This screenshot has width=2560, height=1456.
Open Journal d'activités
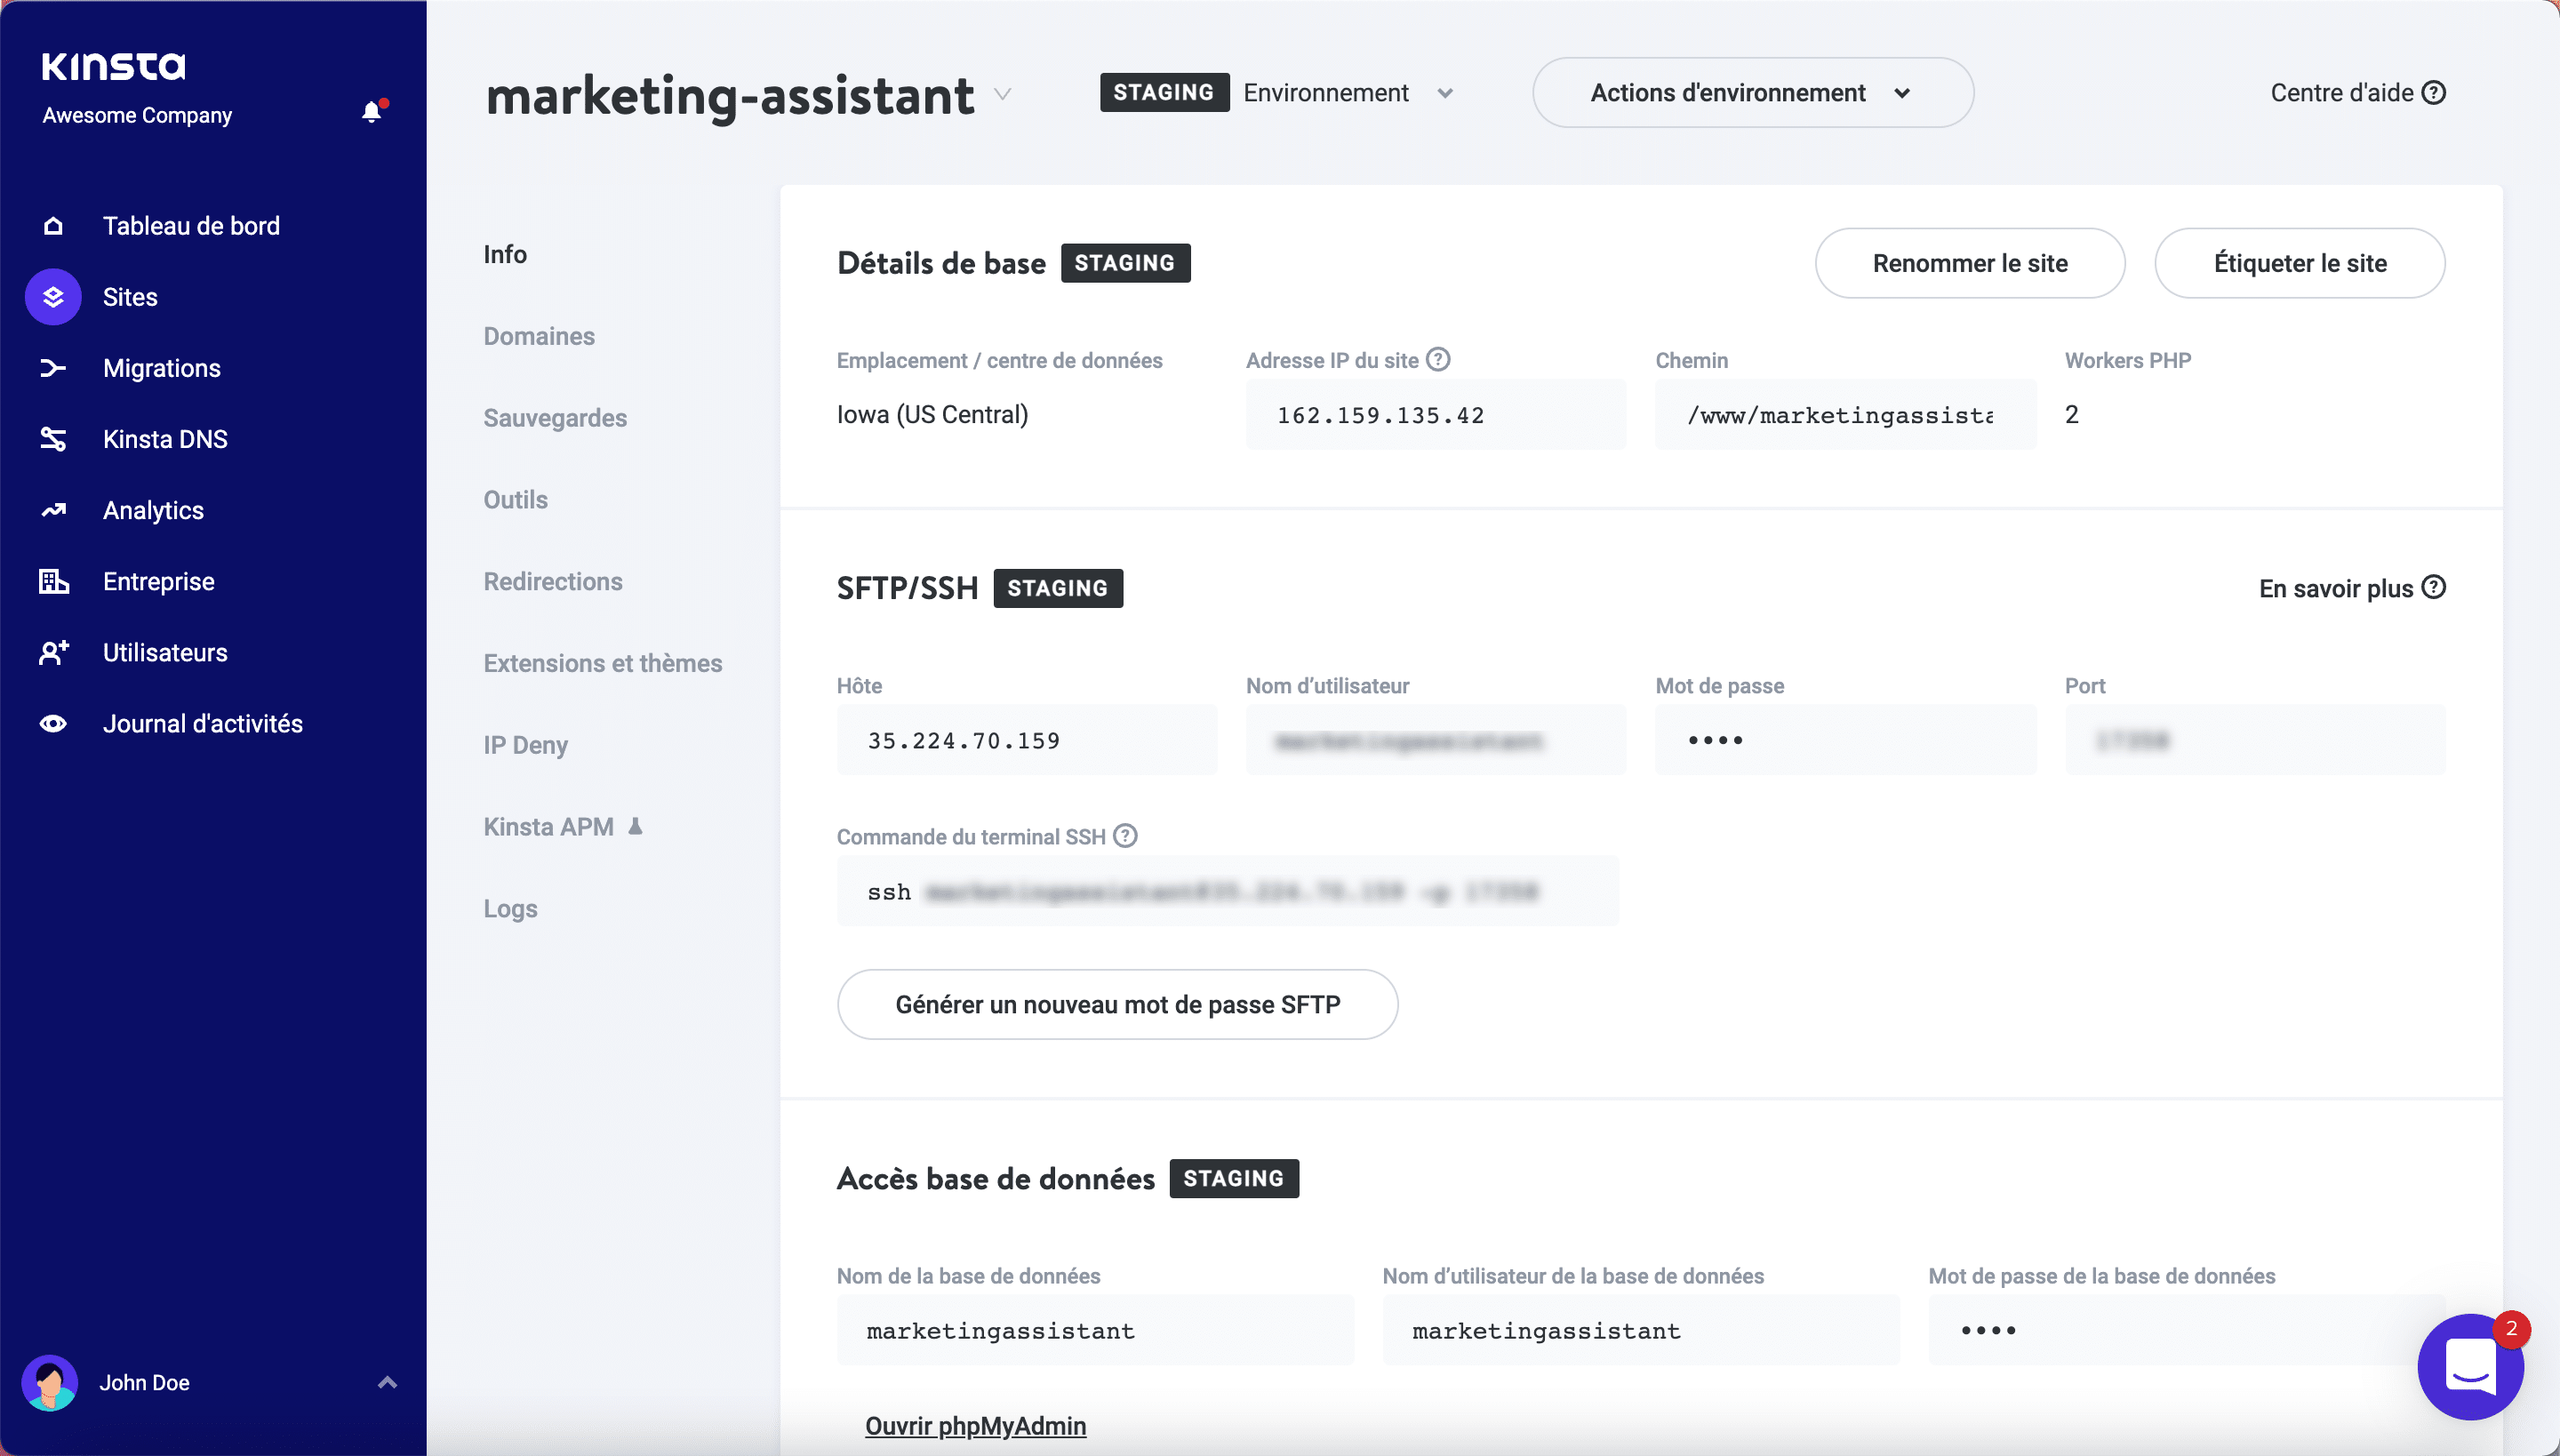202,723
